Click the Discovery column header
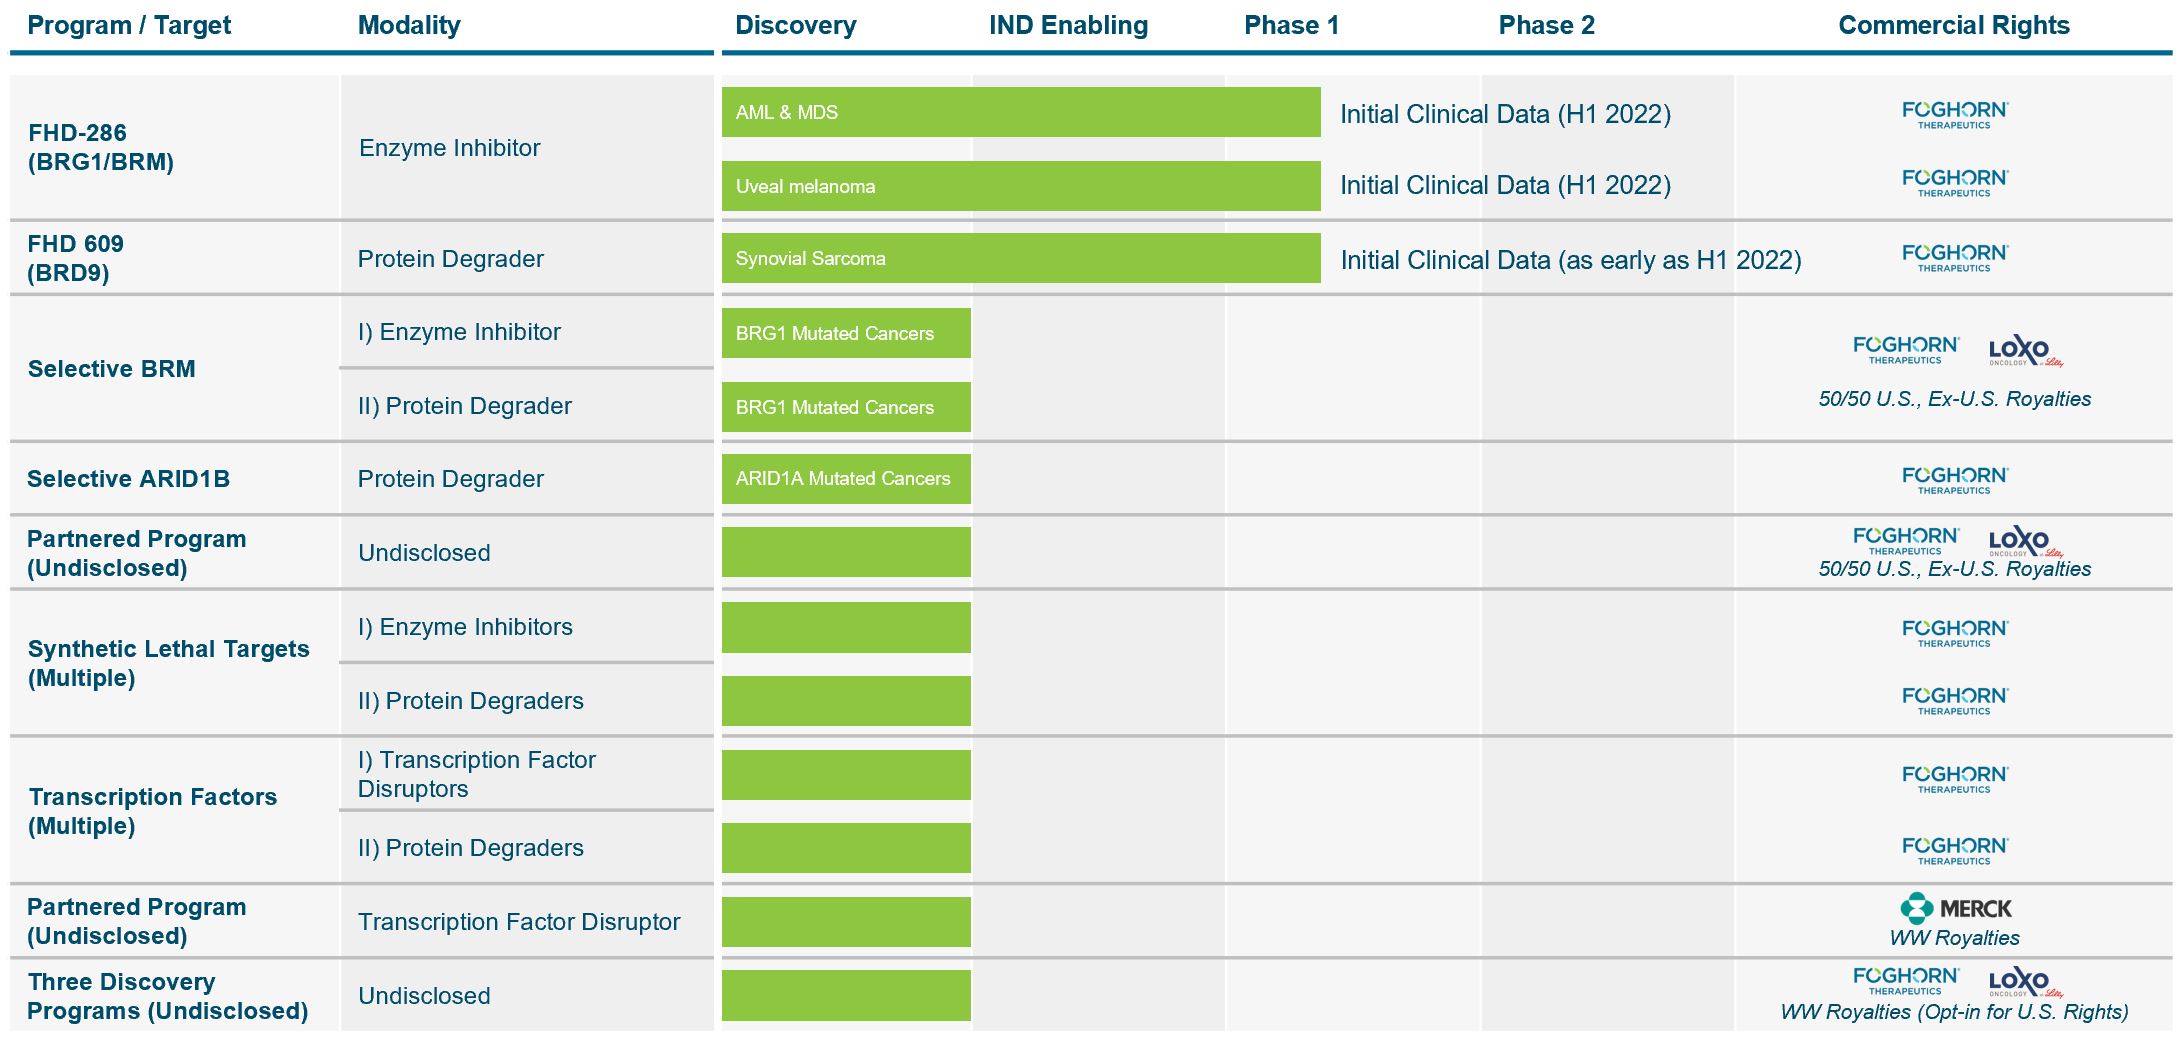Image resolution: width=2181 pixels, height=1040 pixels. (796, 25)
